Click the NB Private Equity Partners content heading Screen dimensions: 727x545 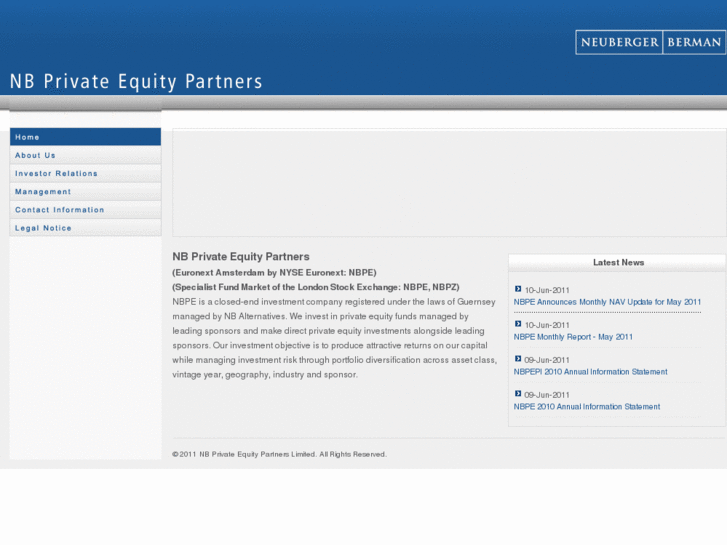241,256
